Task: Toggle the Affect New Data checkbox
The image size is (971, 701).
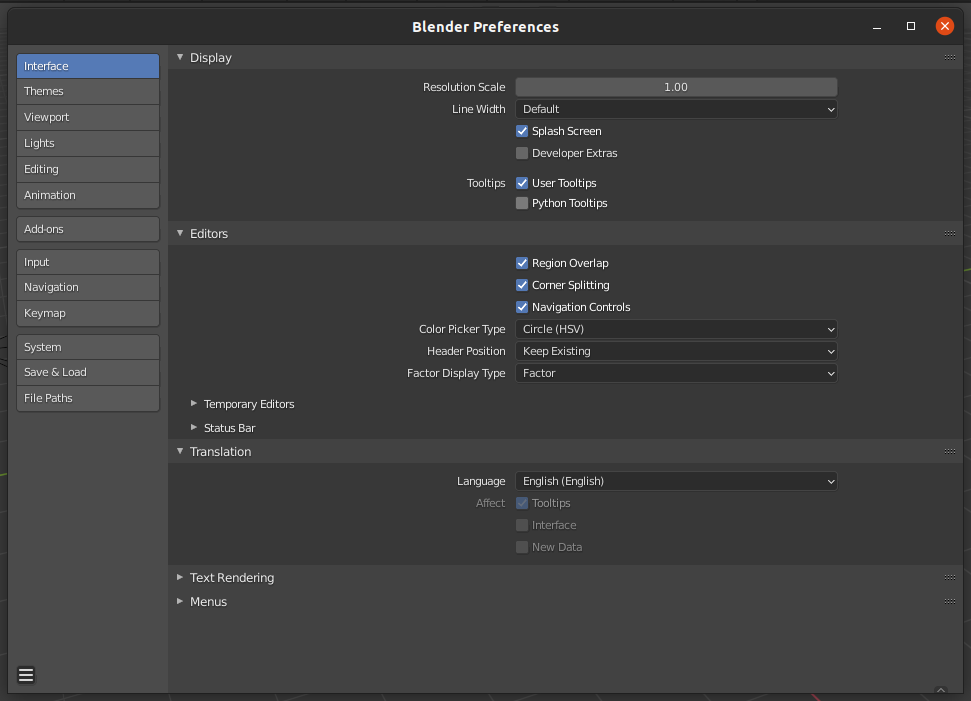Action: pos(522,547)
